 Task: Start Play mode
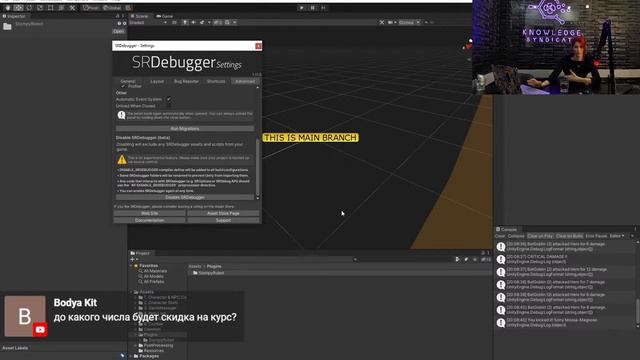point(302,8)
